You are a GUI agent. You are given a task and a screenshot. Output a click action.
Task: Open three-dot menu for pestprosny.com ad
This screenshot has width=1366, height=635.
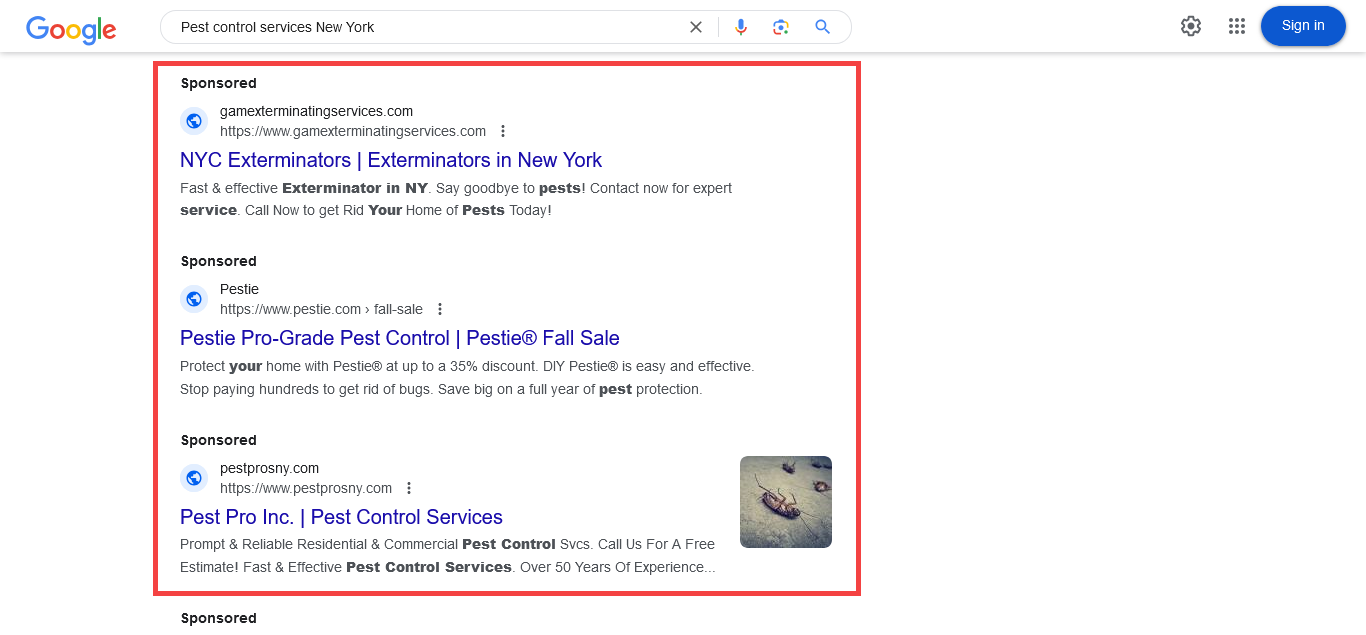[x=409, y=488]
